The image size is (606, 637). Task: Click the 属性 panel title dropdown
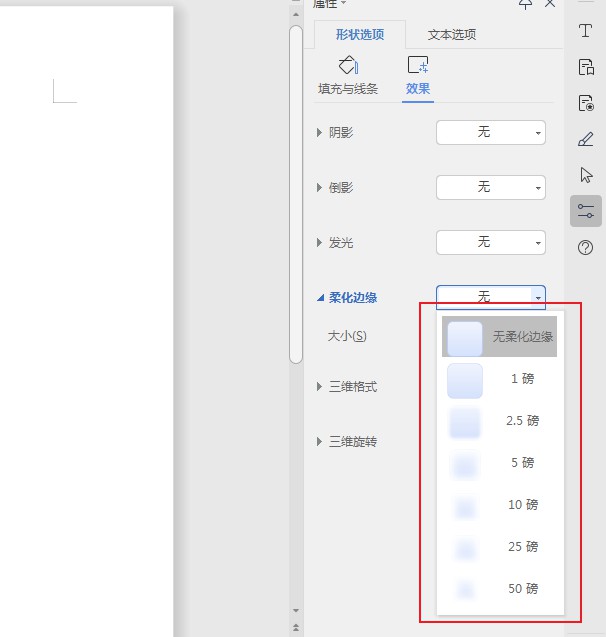pos(330,4)
